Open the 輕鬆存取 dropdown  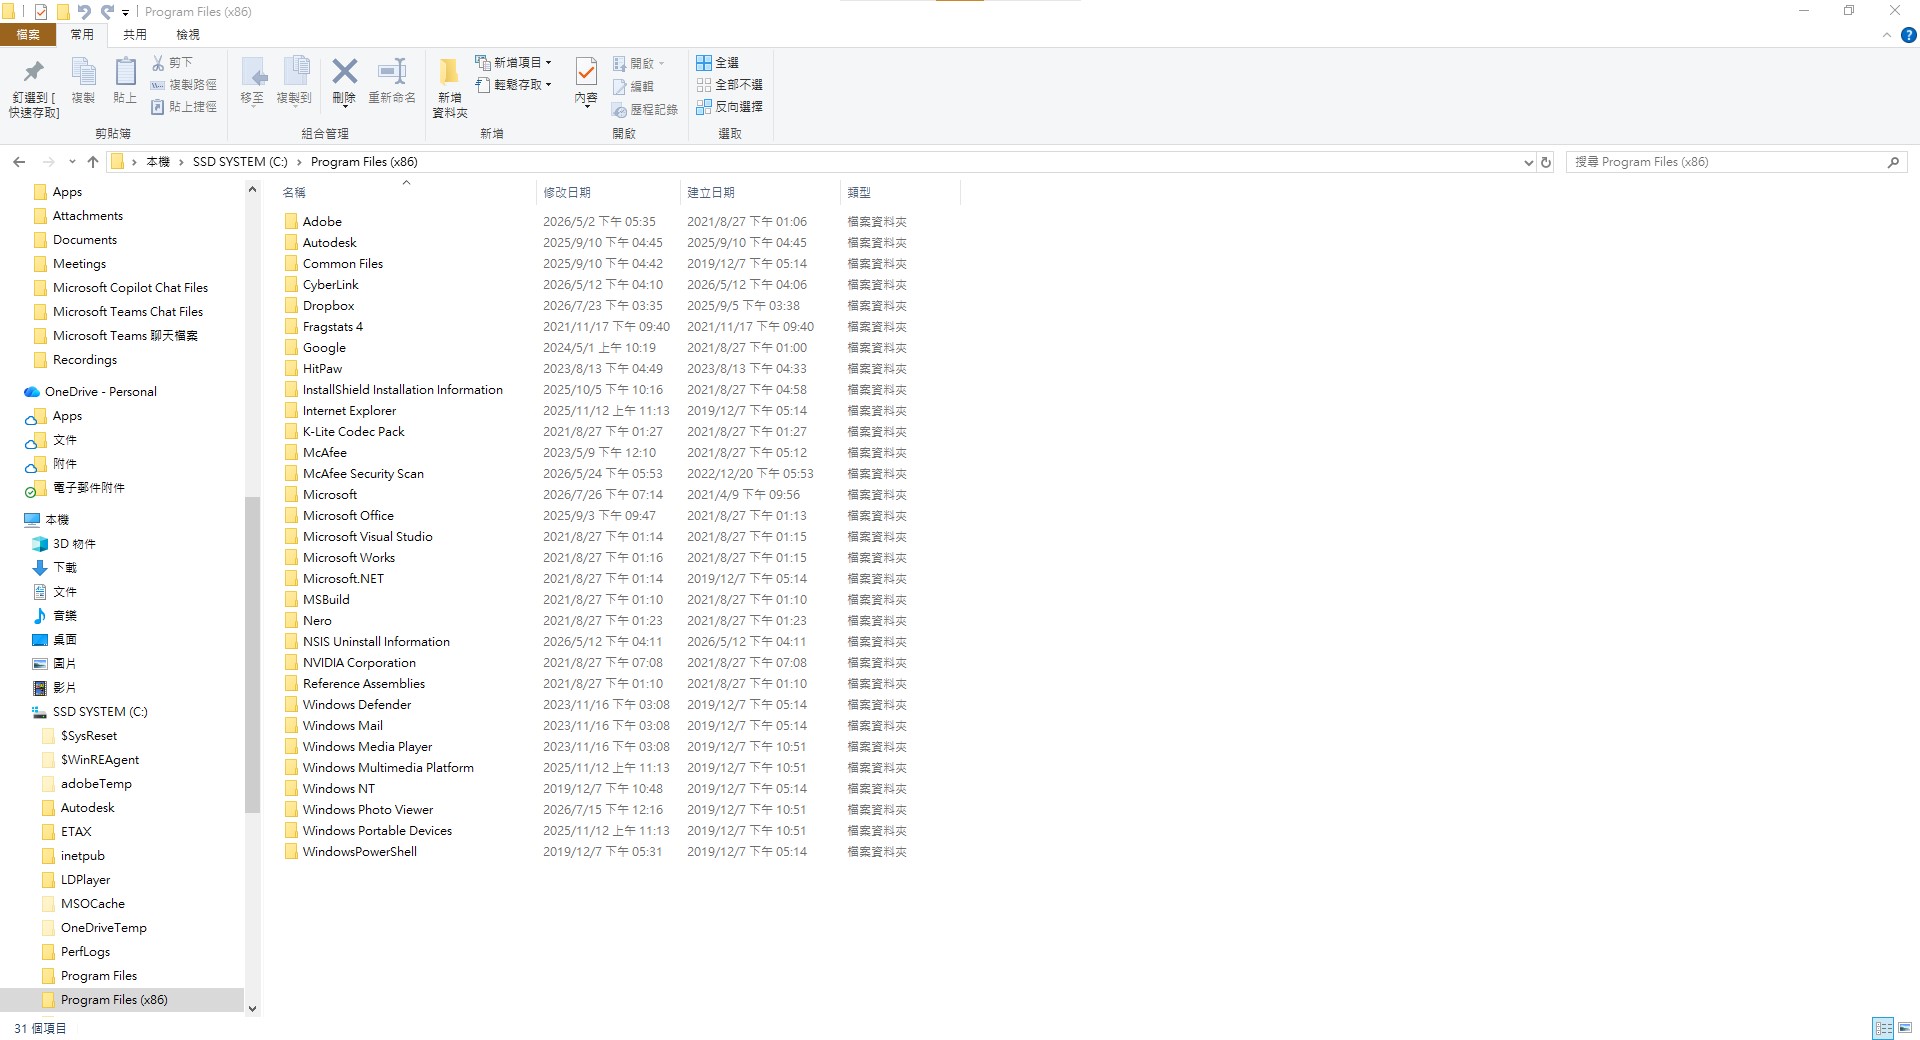pos(514,85)
